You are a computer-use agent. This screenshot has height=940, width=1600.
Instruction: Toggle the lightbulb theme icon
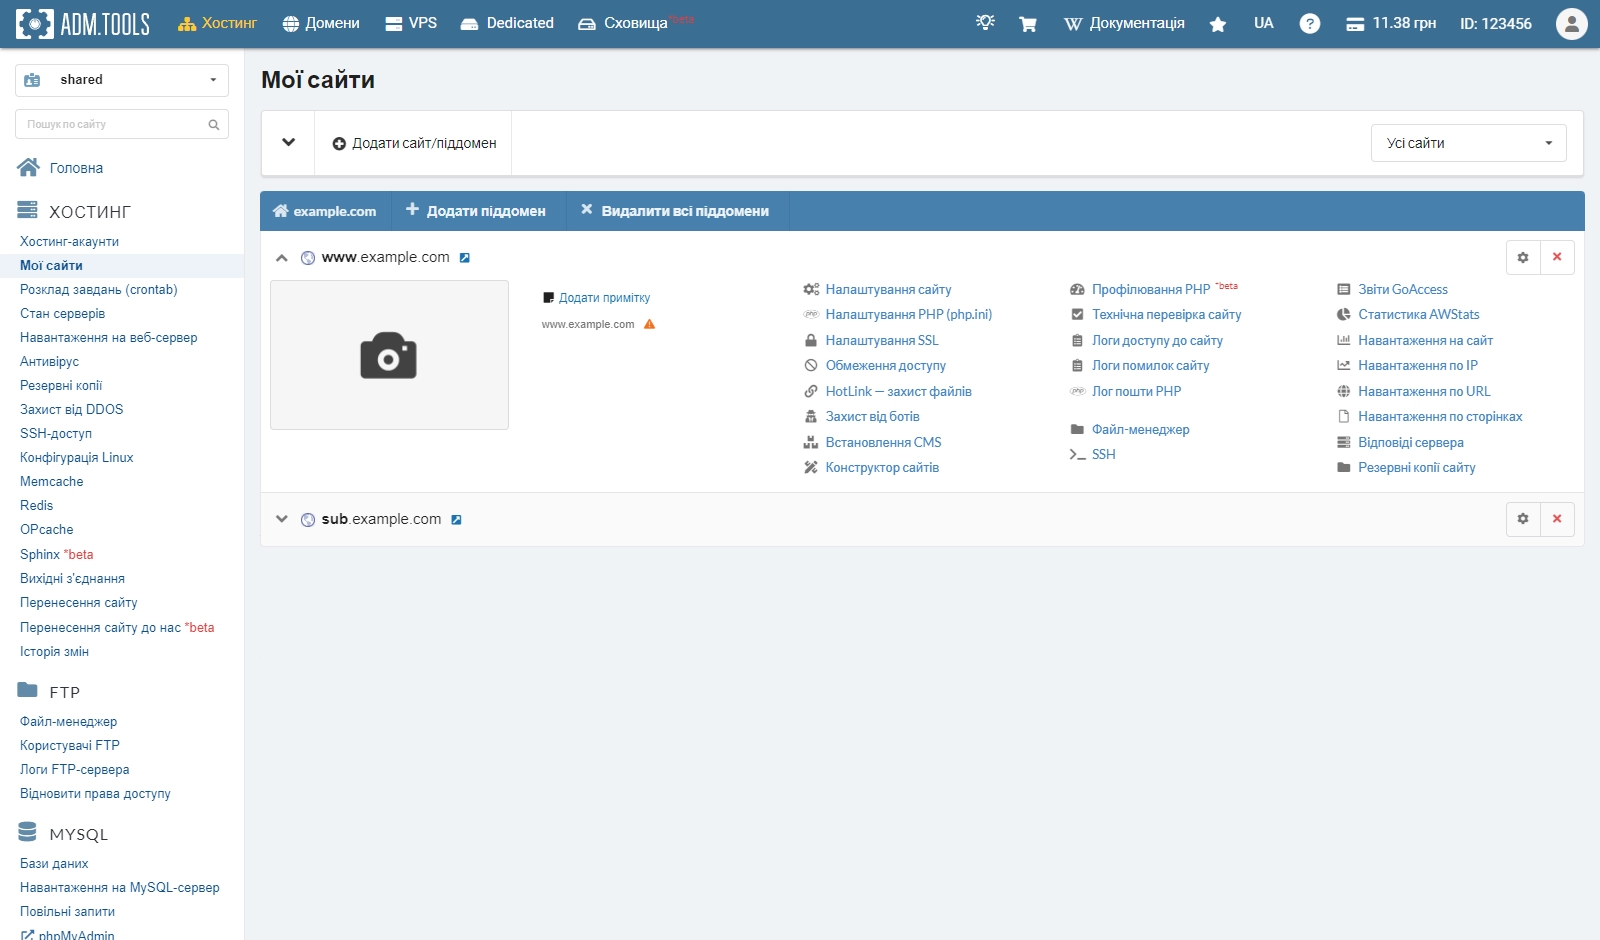(x=985, y=23)
